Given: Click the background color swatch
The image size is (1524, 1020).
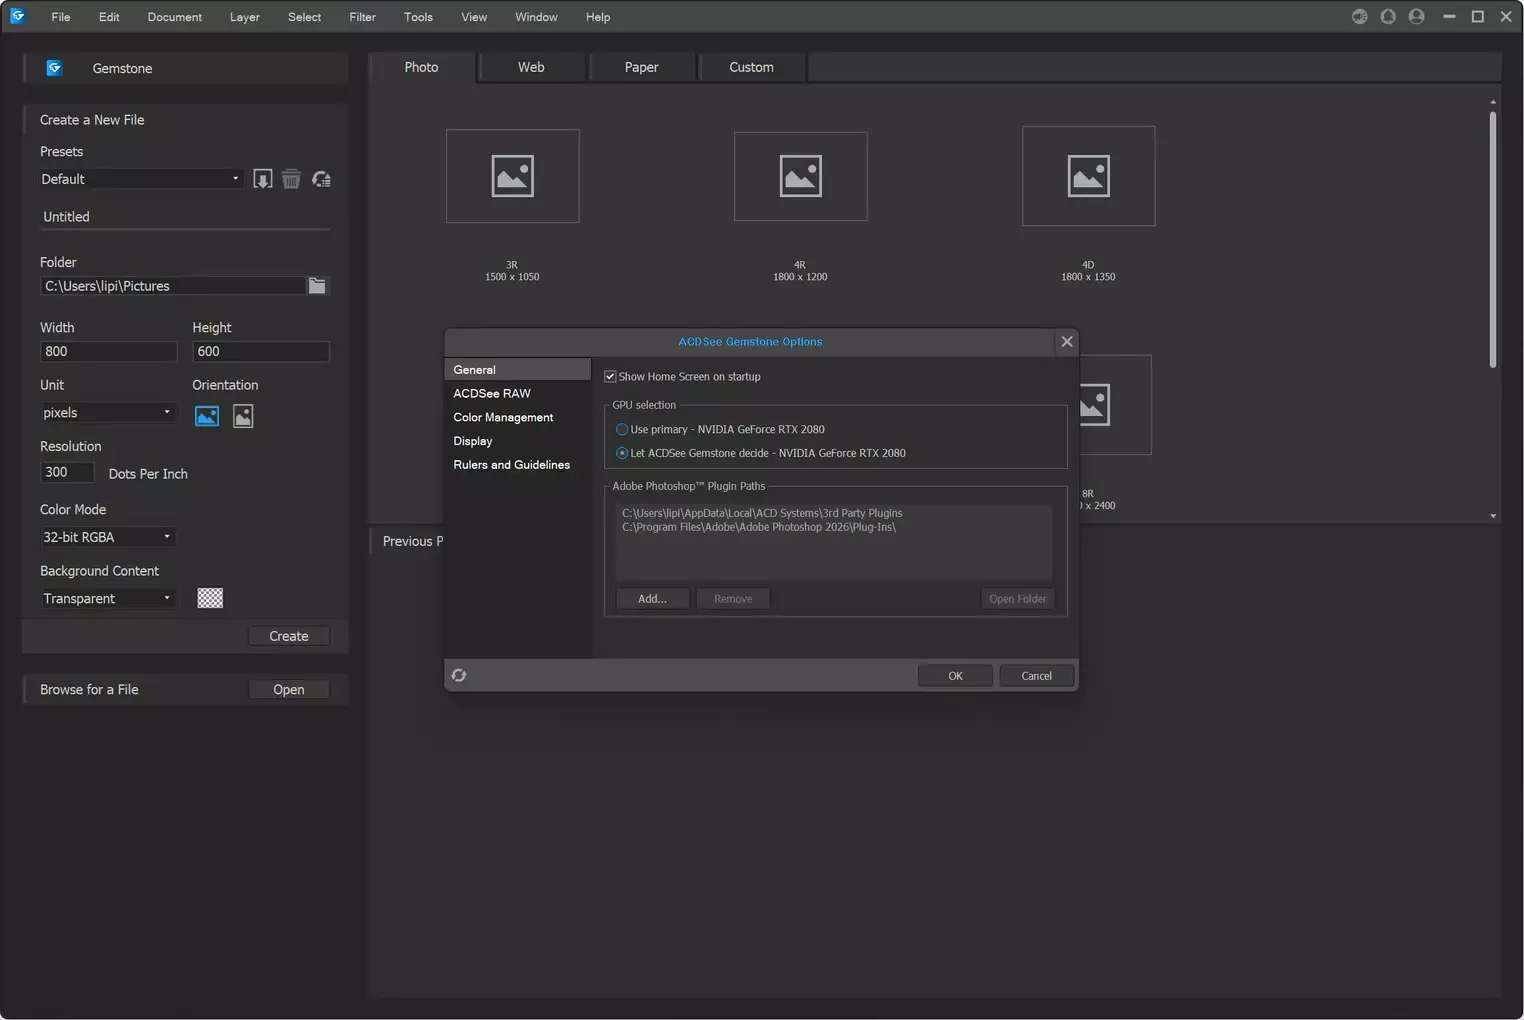Looking at the screenshot, I should pyautogui.click(x=210, y=598).
